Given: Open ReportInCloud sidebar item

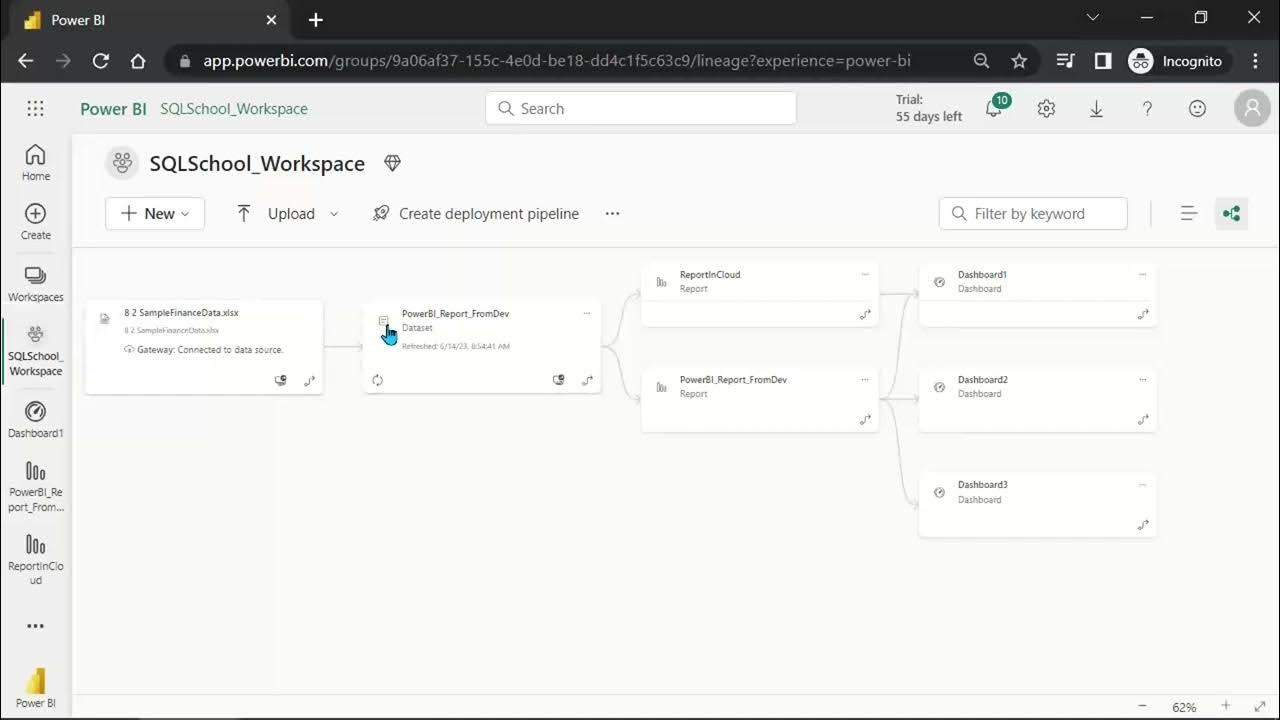Looking at the screenshot, I should coord(36,560).
